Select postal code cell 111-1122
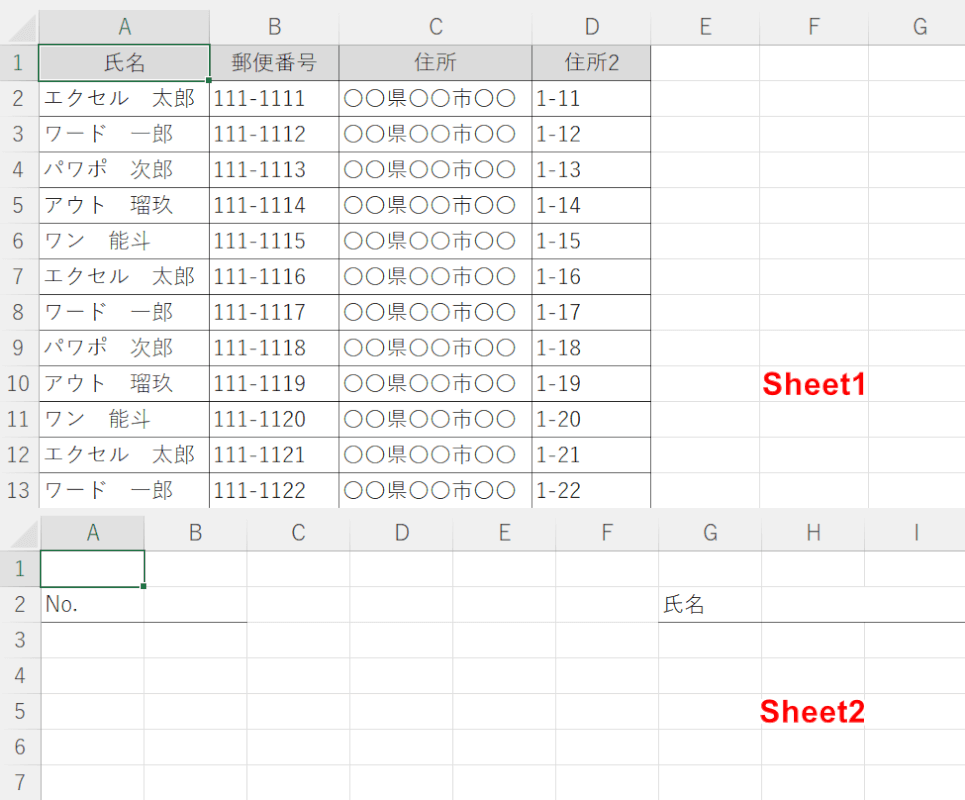965x800 pixels. point(274,490)
